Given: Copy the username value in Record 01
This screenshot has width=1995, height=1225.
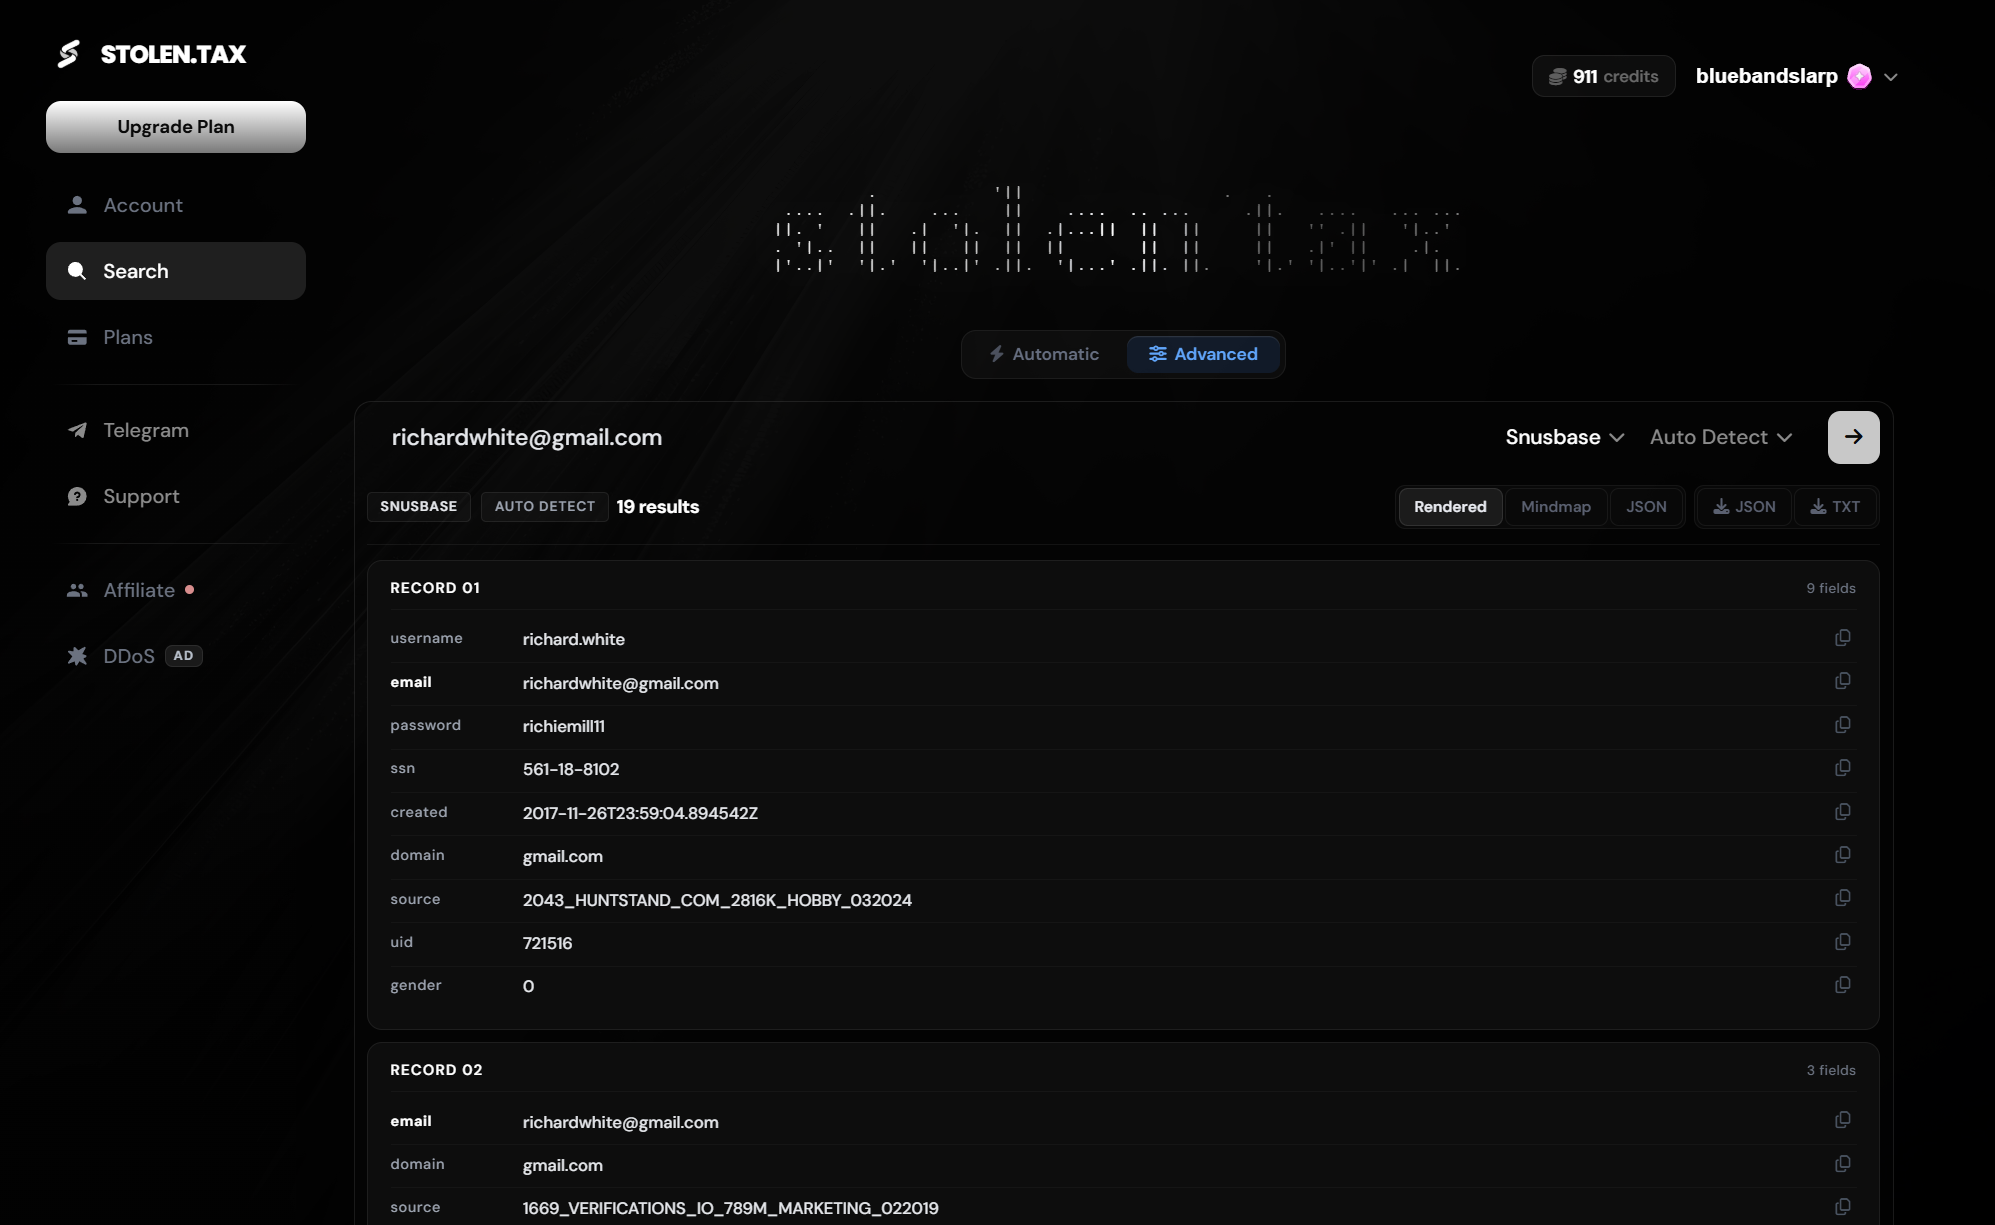Looking at the screenshot, I should click(1842, 638).
